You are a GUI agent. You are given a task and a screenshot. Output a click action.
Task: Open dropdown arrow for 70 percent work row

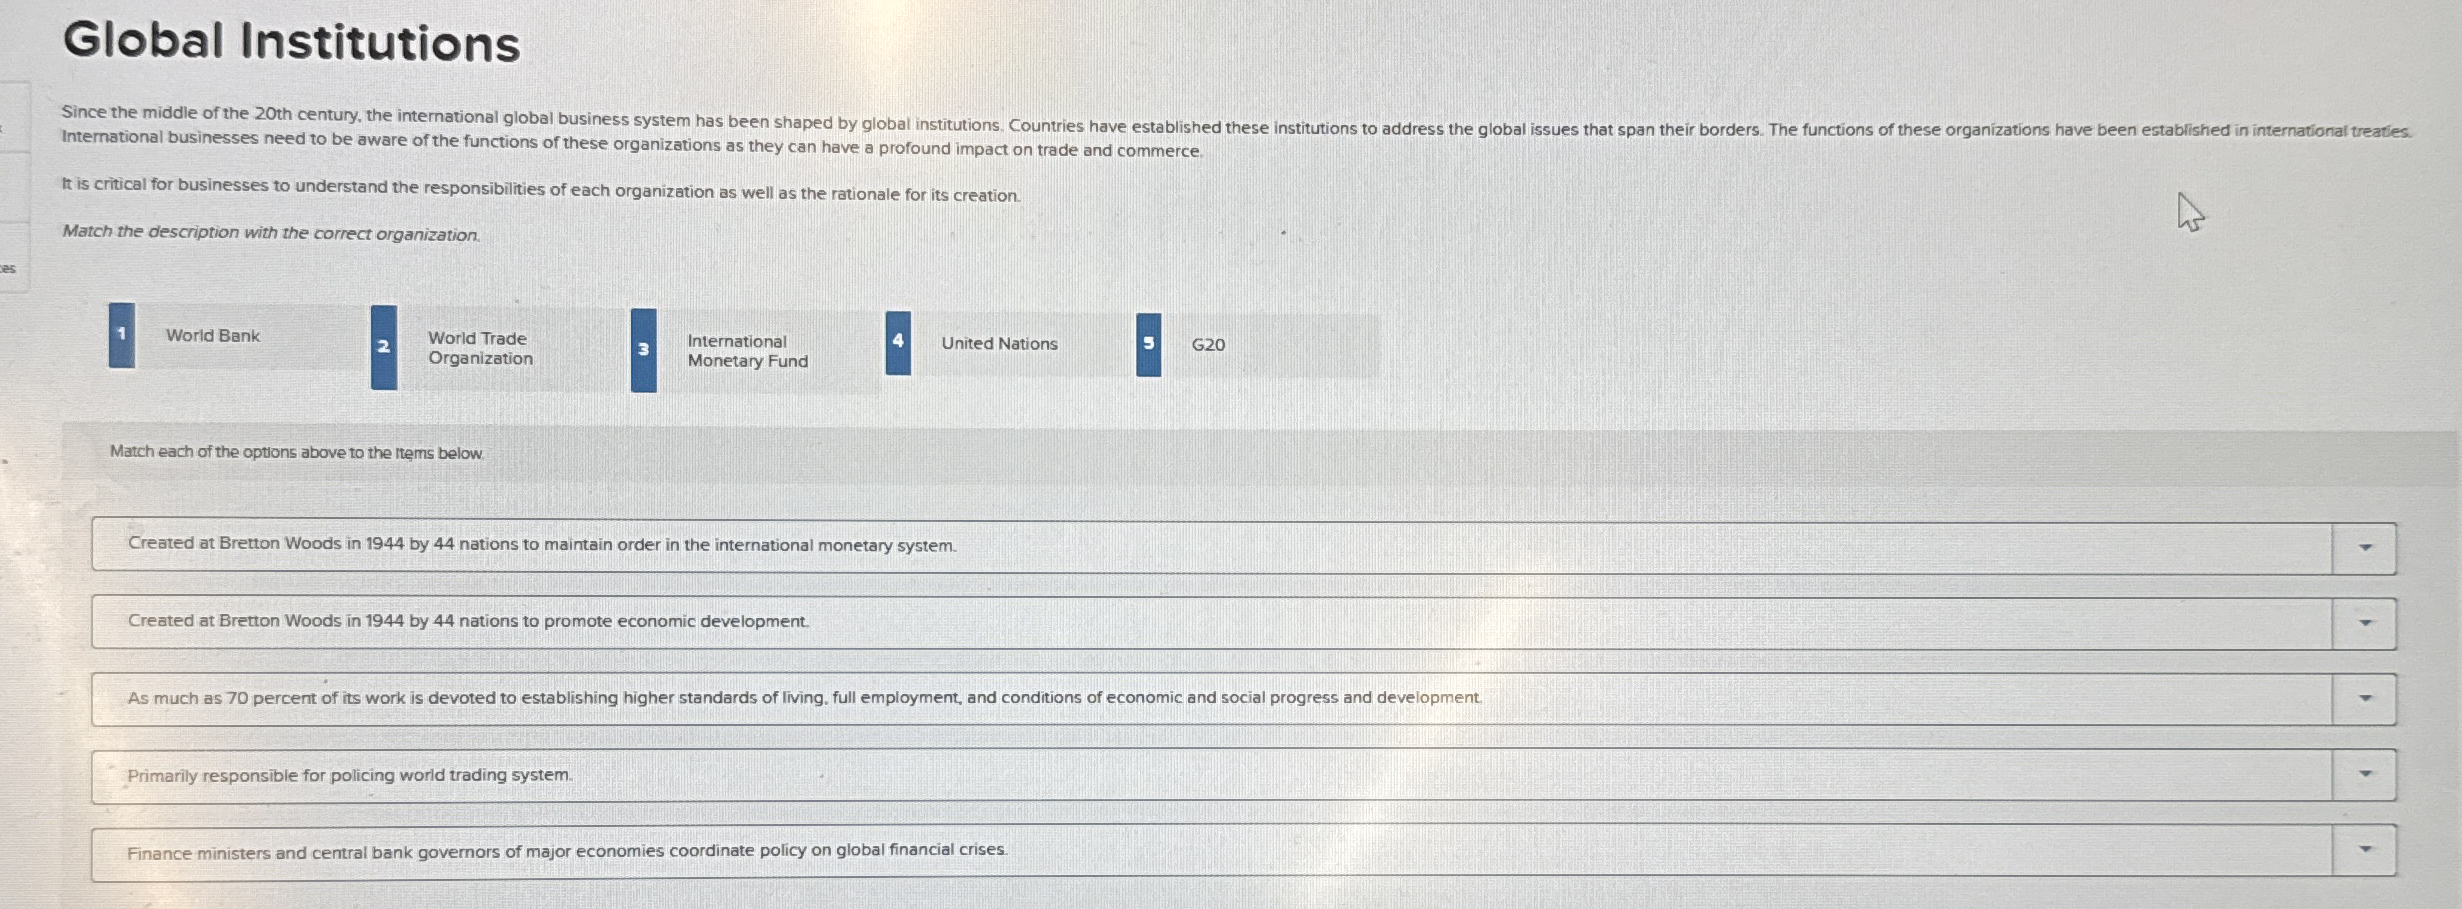click(2365, 699)
